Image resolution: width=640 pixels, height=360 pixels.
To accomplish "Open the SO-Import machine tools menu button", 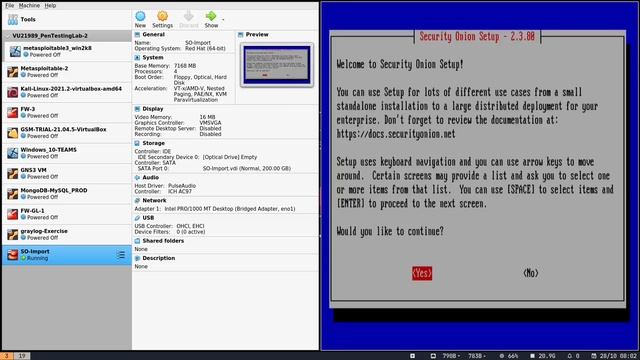I will 121,255.
